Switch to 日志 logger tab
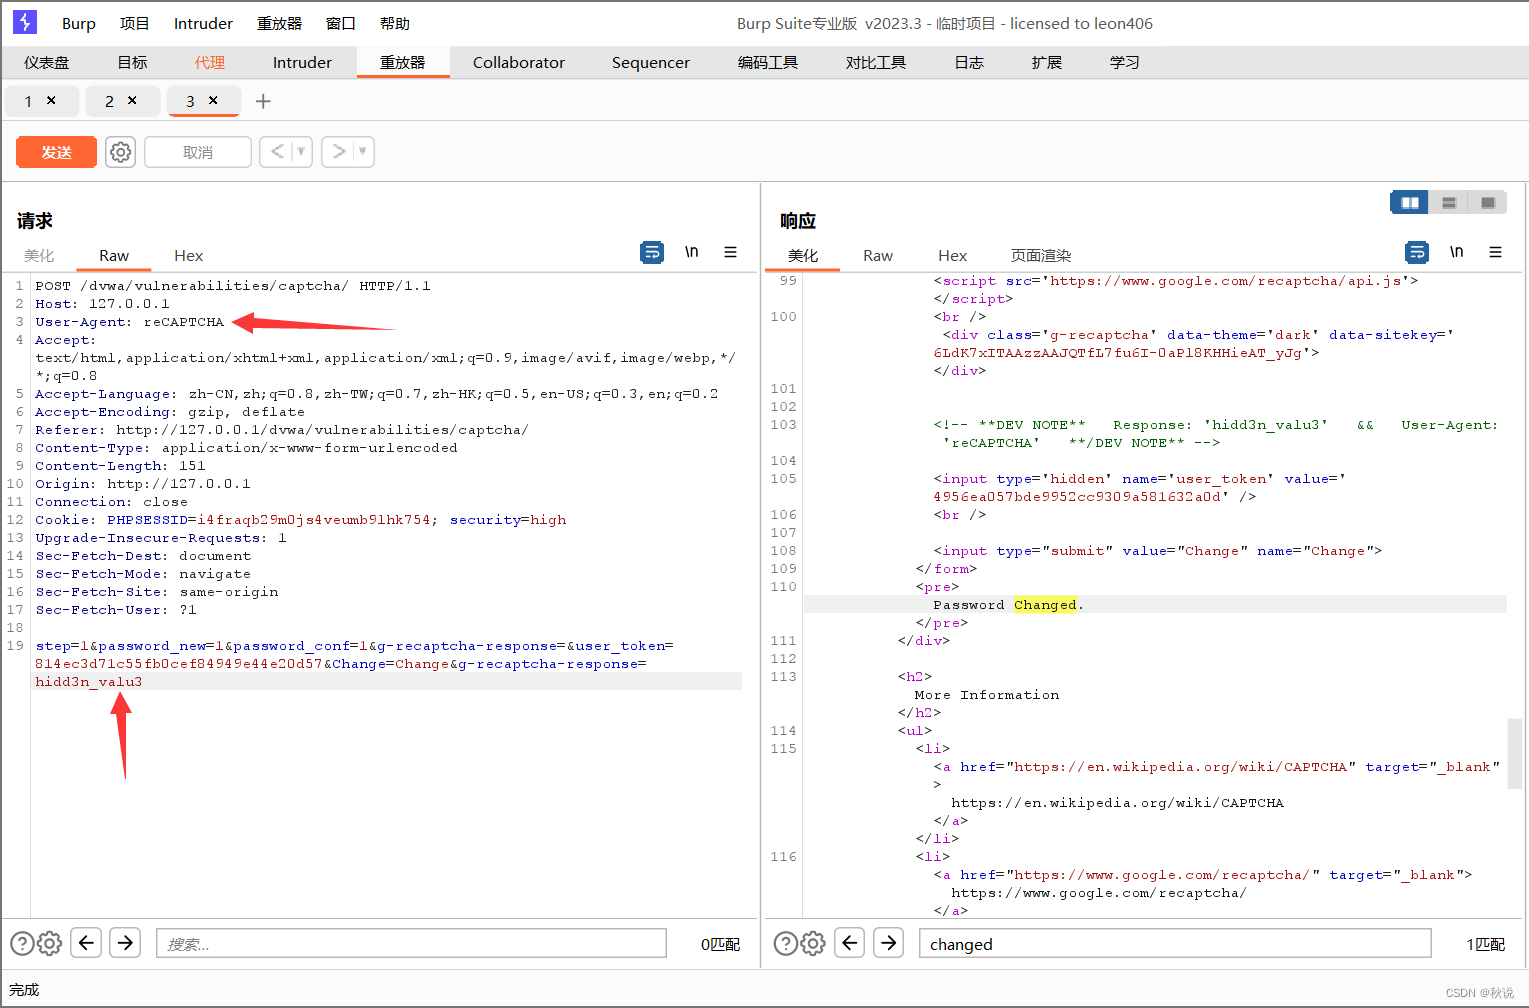This screenshot has height=1008, width=1529. click(969, 62)
